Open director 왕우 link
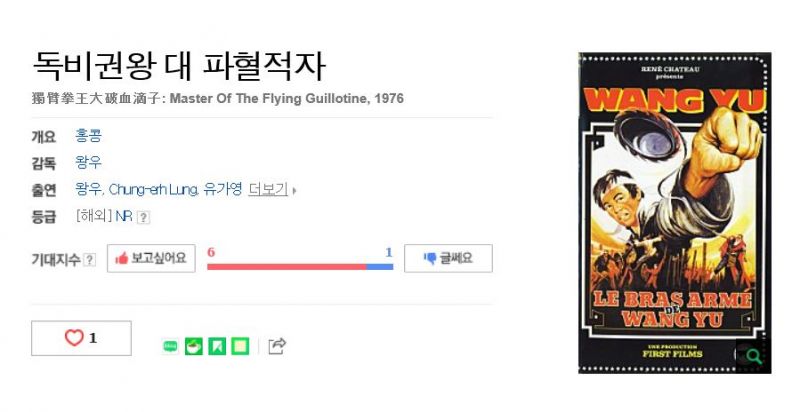This screenshot has height=412, width=800. point(88,163)
